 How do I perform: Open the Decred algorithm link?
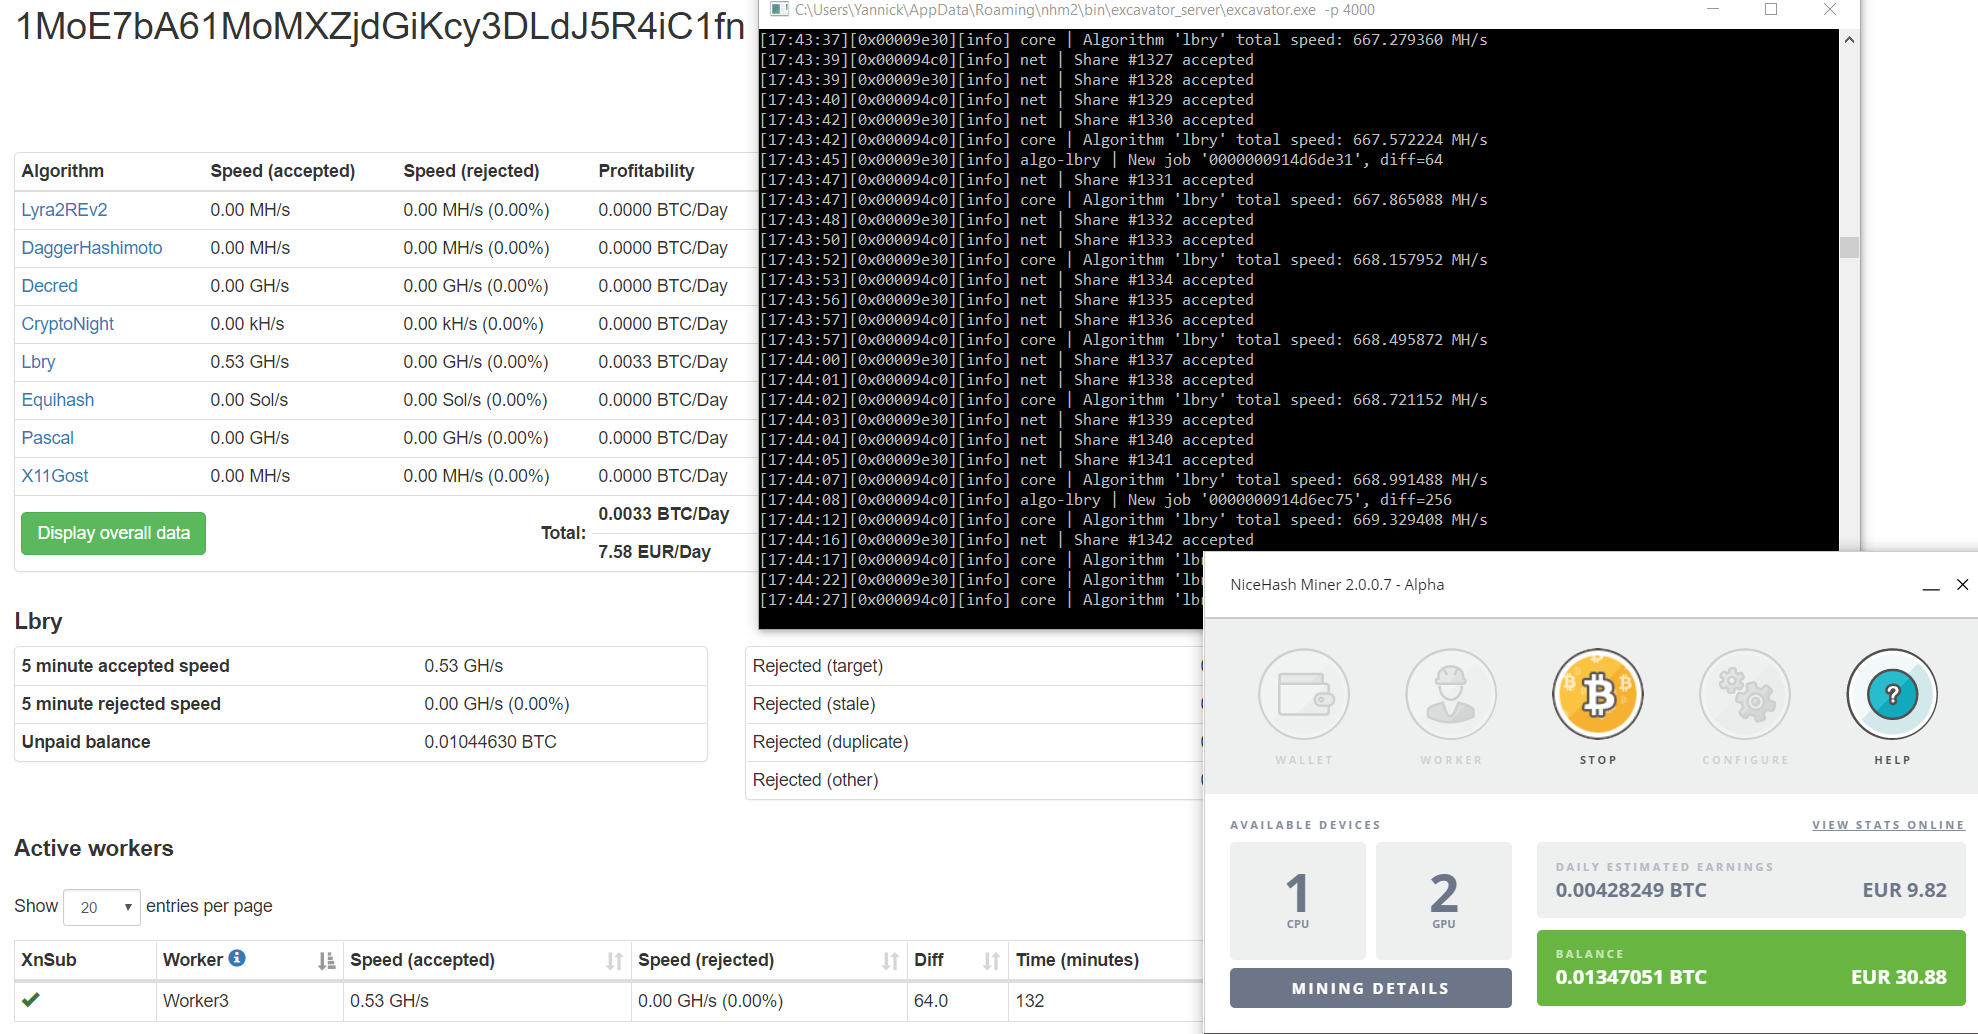50,286
